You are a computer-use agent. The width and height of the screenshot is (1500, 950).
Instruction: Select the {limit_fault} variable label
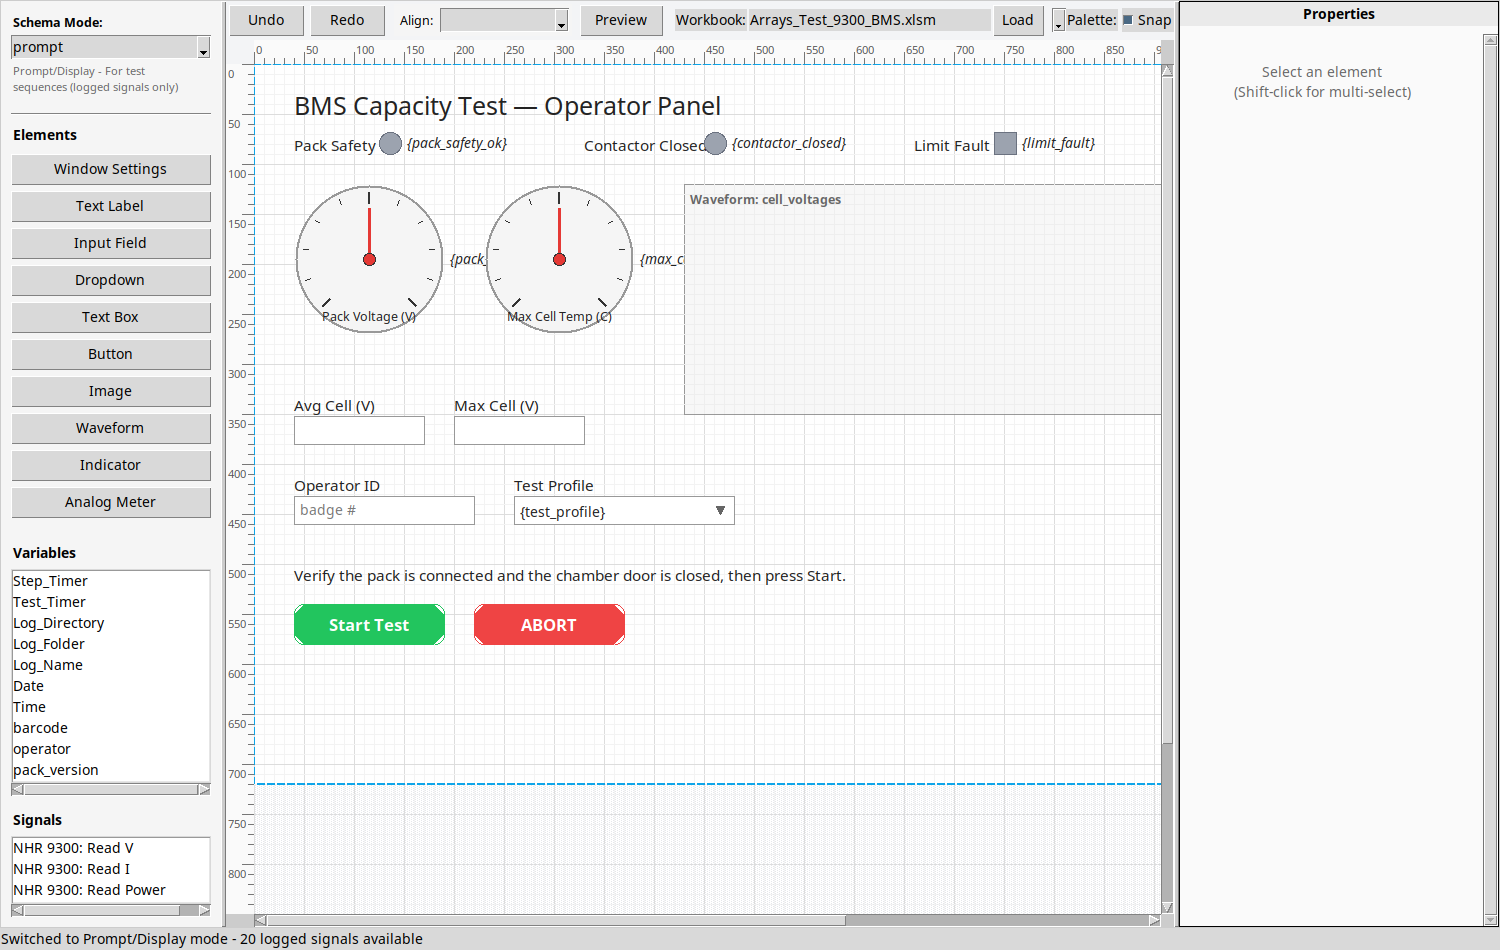1058,143
